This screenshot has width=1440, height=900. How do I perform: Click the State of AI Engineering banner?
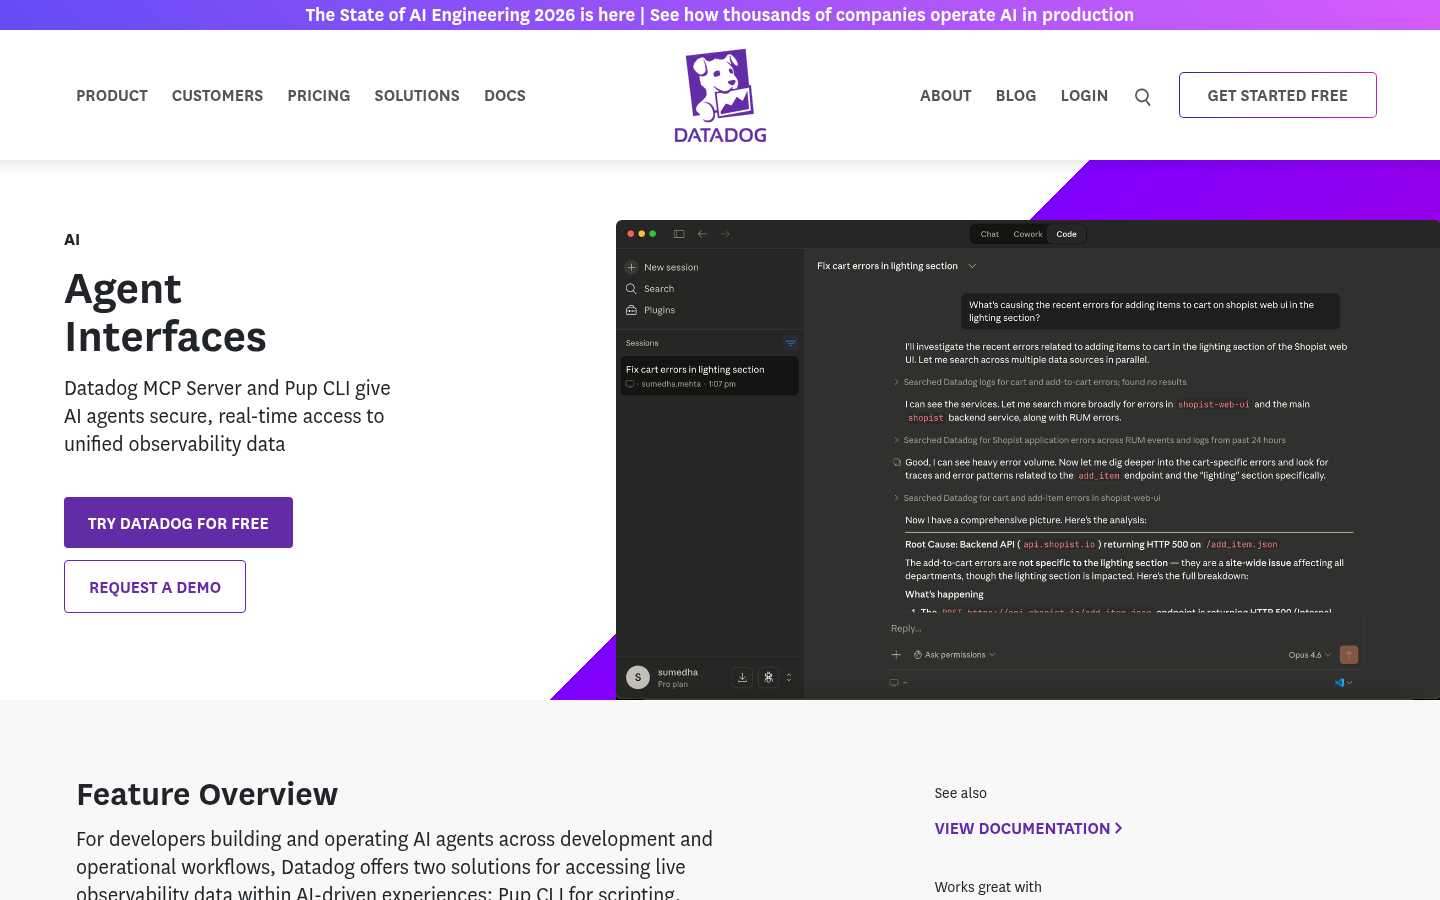(720, 15)
